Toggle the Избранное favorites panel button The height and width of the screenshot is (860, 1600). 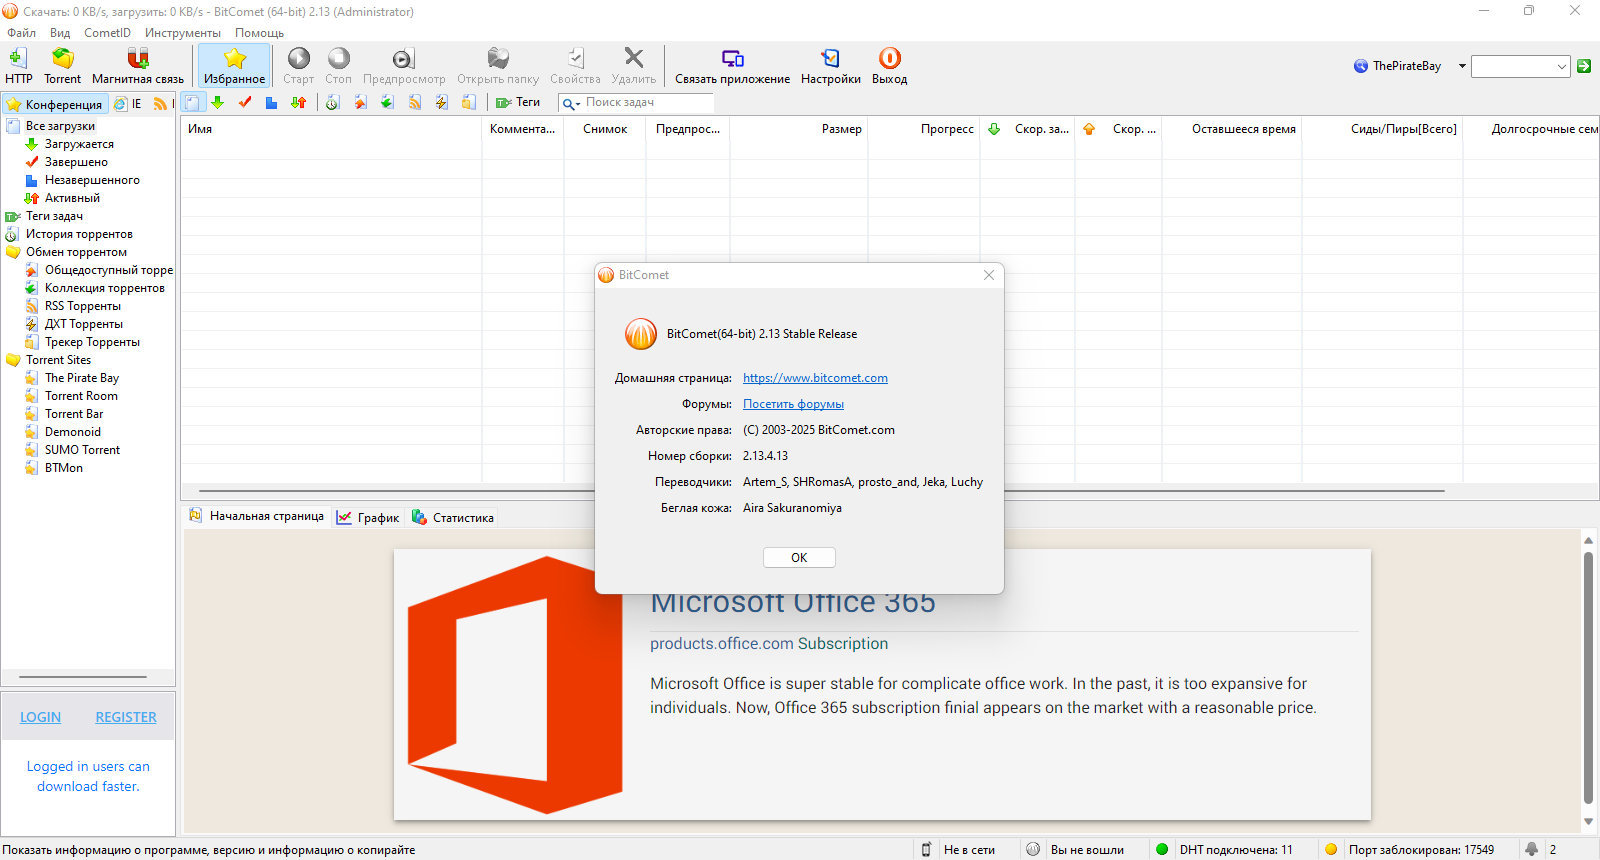tap(234, 66)
